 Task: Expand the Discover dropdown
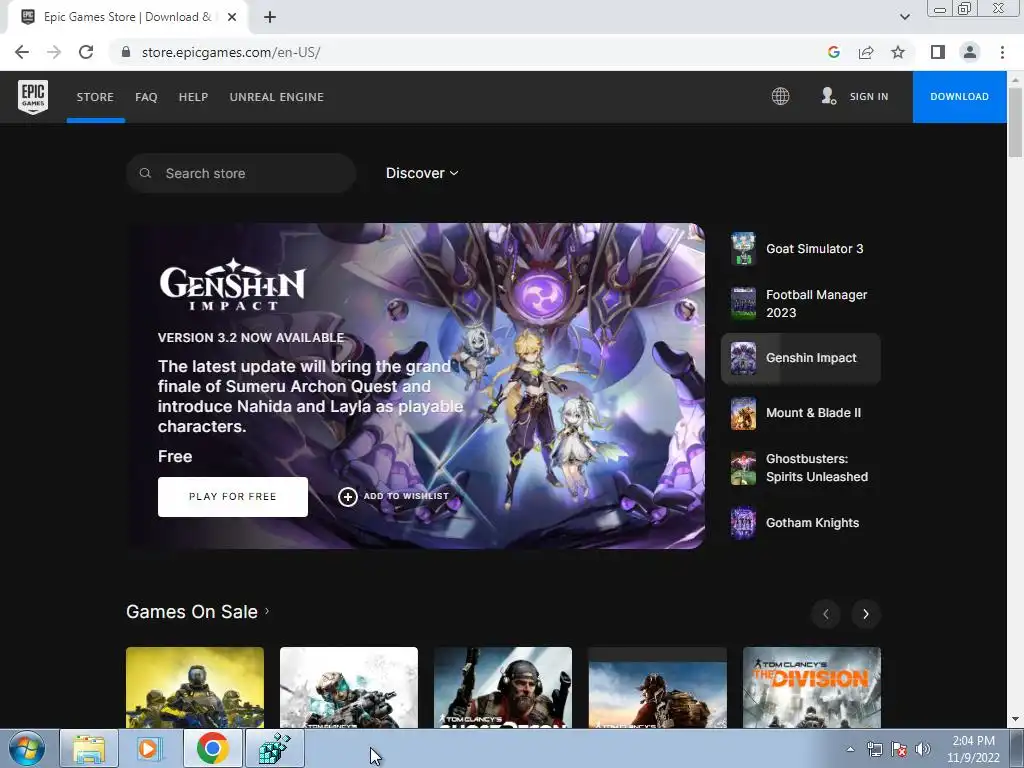422,173
